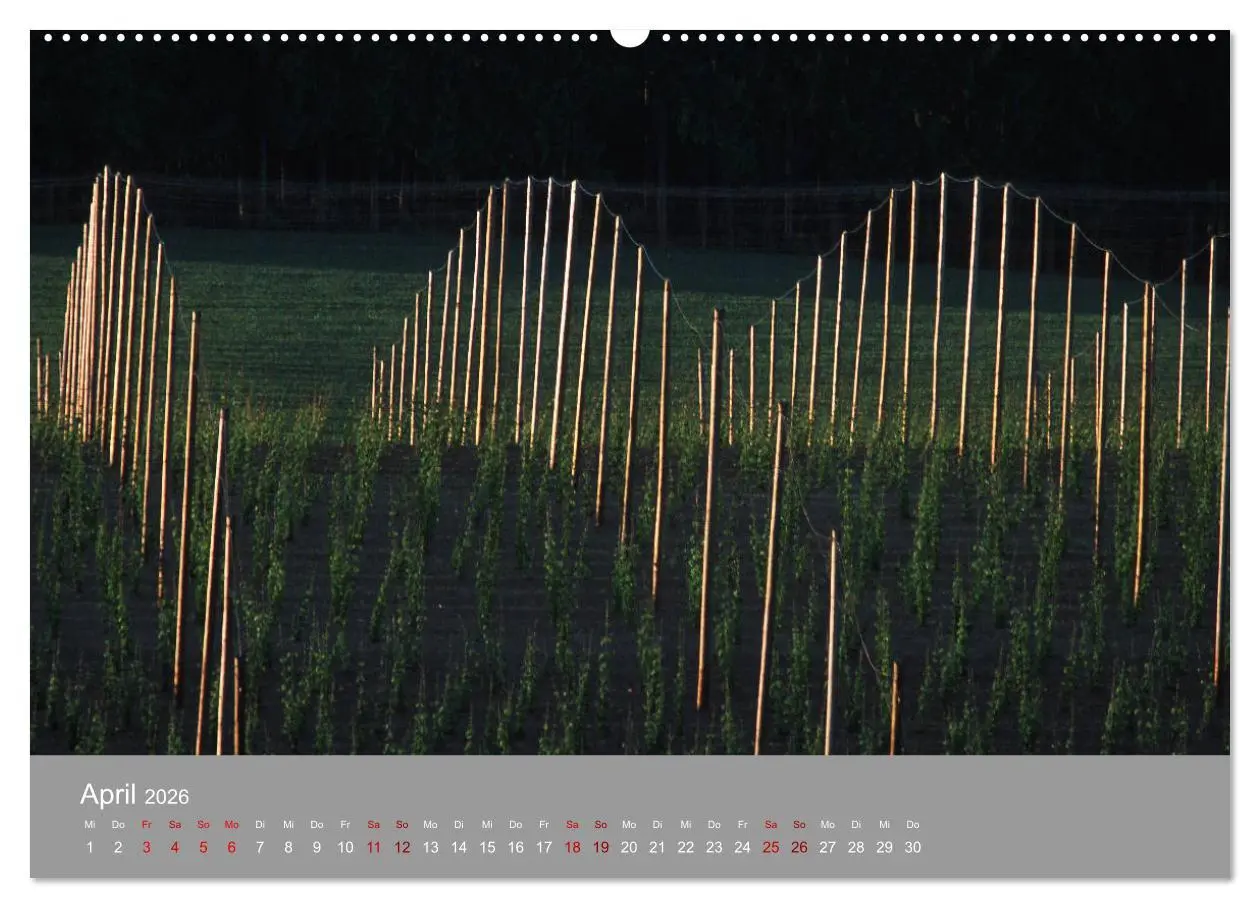
Task: Pick Saturday date 25
Action: pyautogui.click(x=771, y=847)
